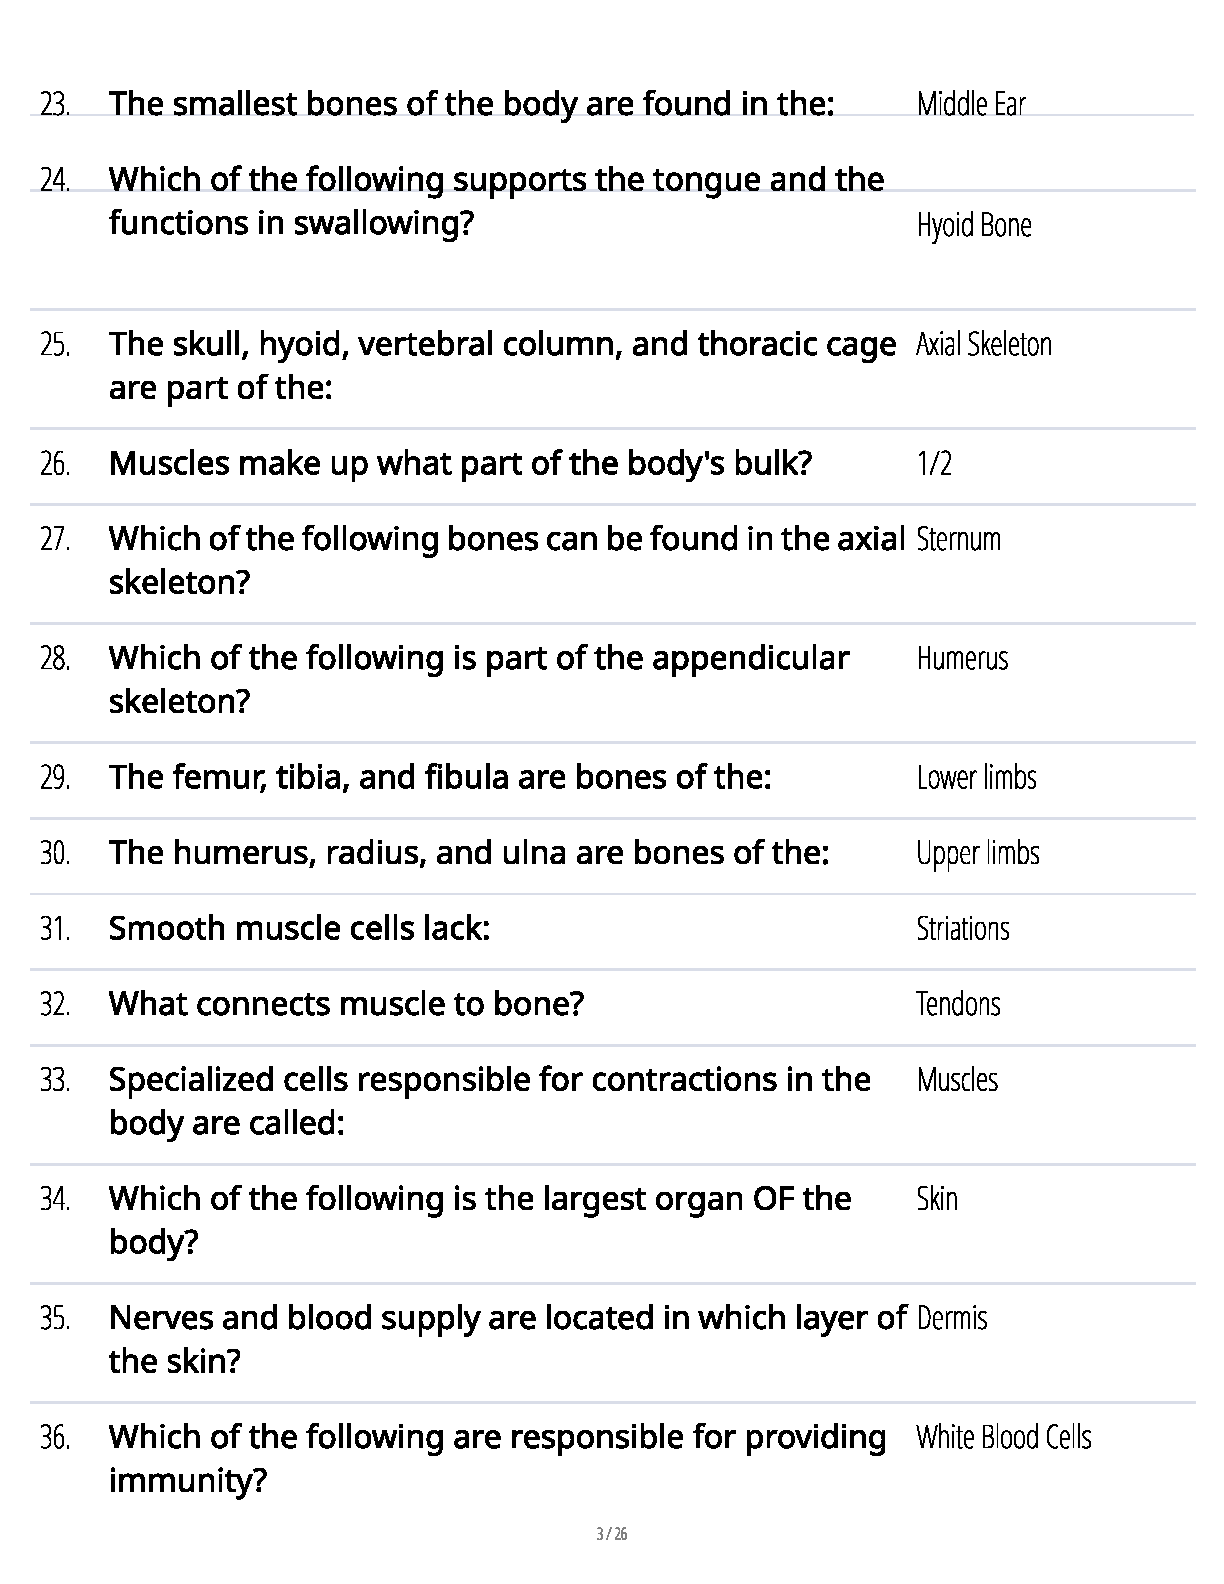Viewport: 1224px width, 1584px height.
Task: Click the question about the body's bulk
Action: tap(460, 464)
